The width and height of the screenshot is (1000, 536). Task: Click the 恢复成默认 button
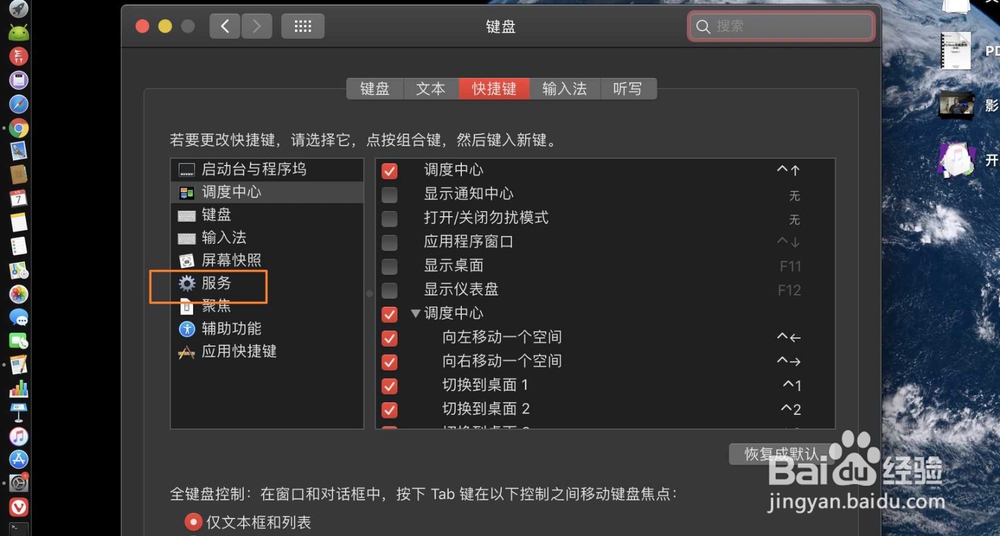(782, 454)
